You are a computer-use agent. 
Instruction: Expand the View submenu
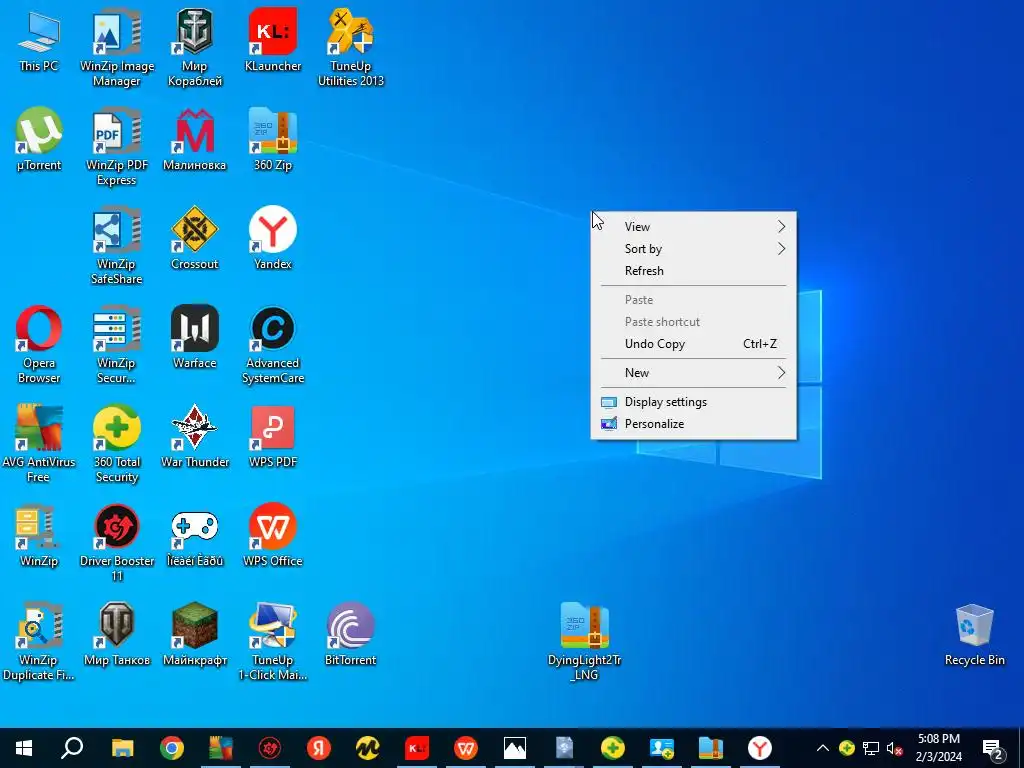[x=694, y=227]
